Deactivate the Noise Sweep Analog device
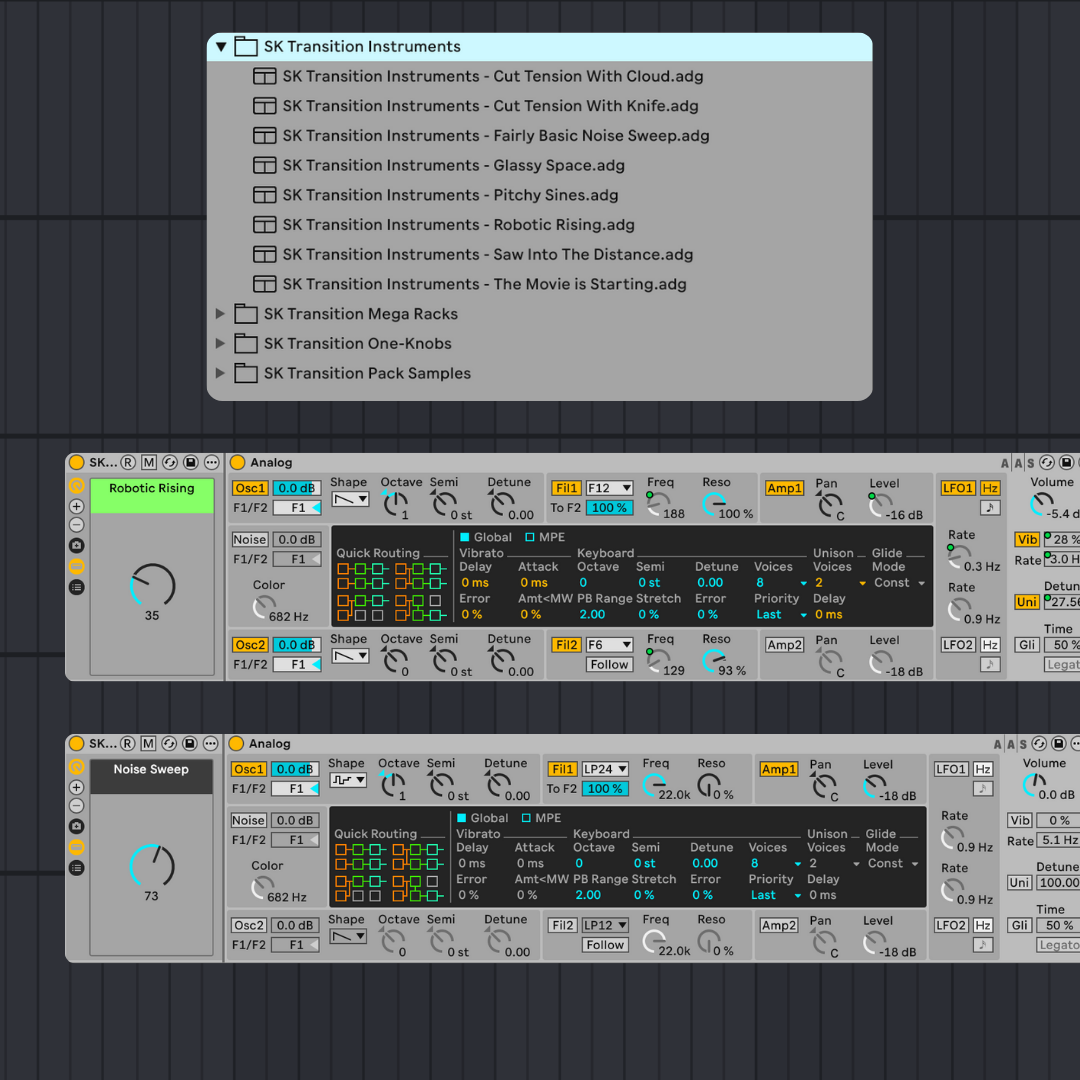The image size is (1080, 1080). point(235,743)
